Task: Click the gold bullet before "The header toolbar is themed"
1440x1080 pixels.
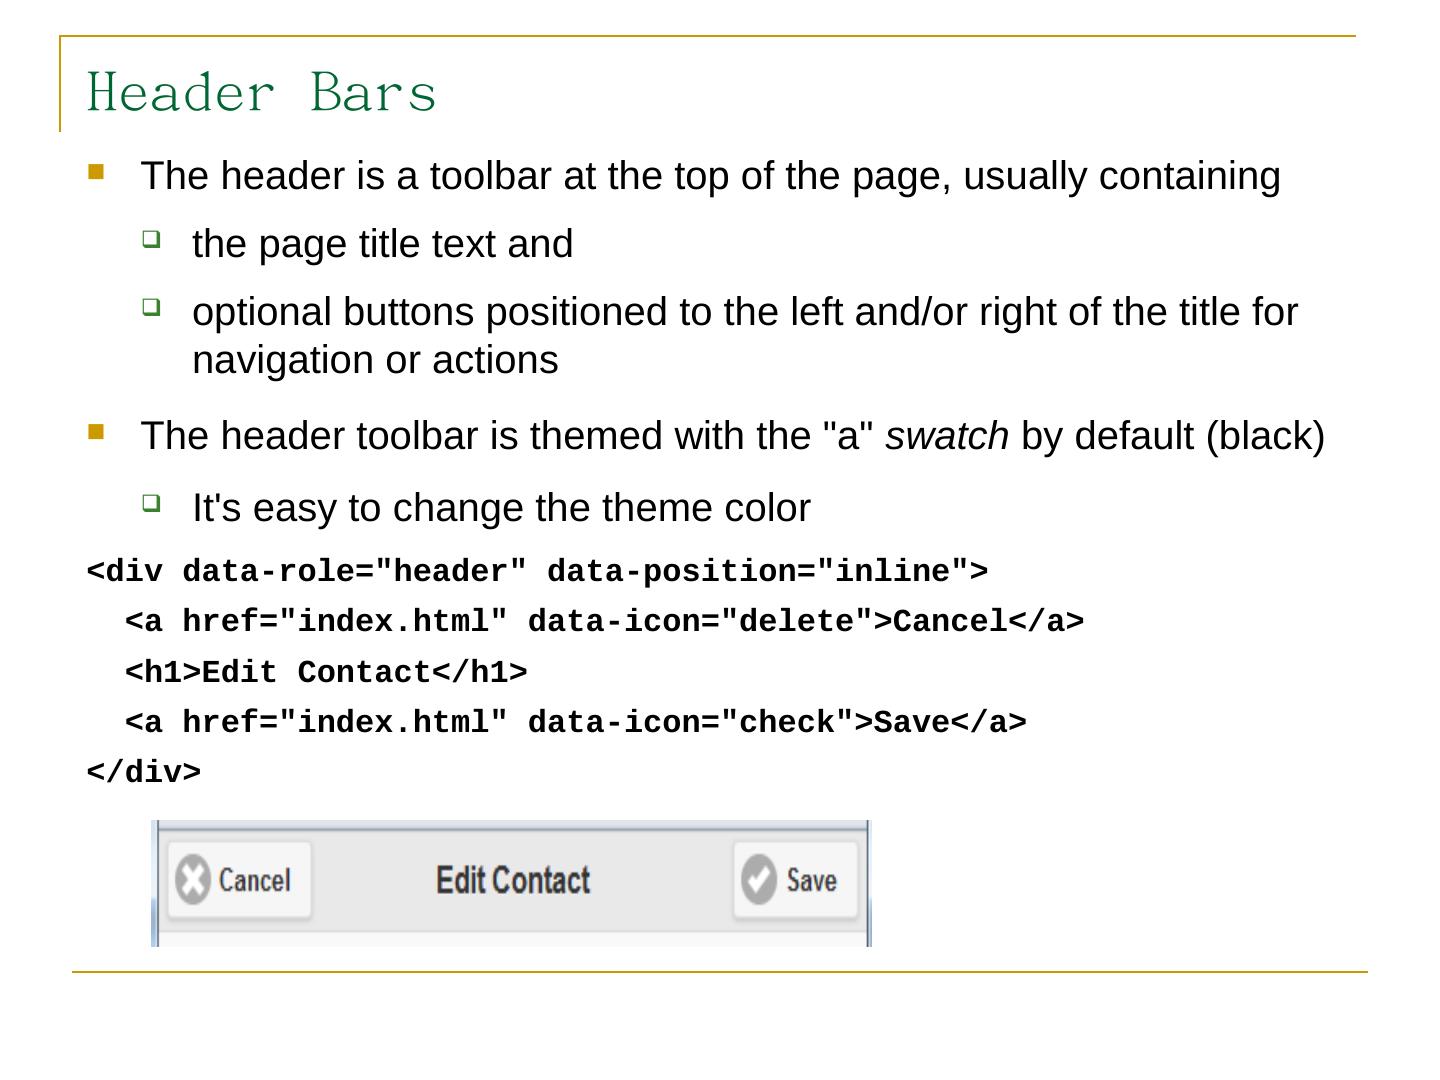Action: coord(96,432)
